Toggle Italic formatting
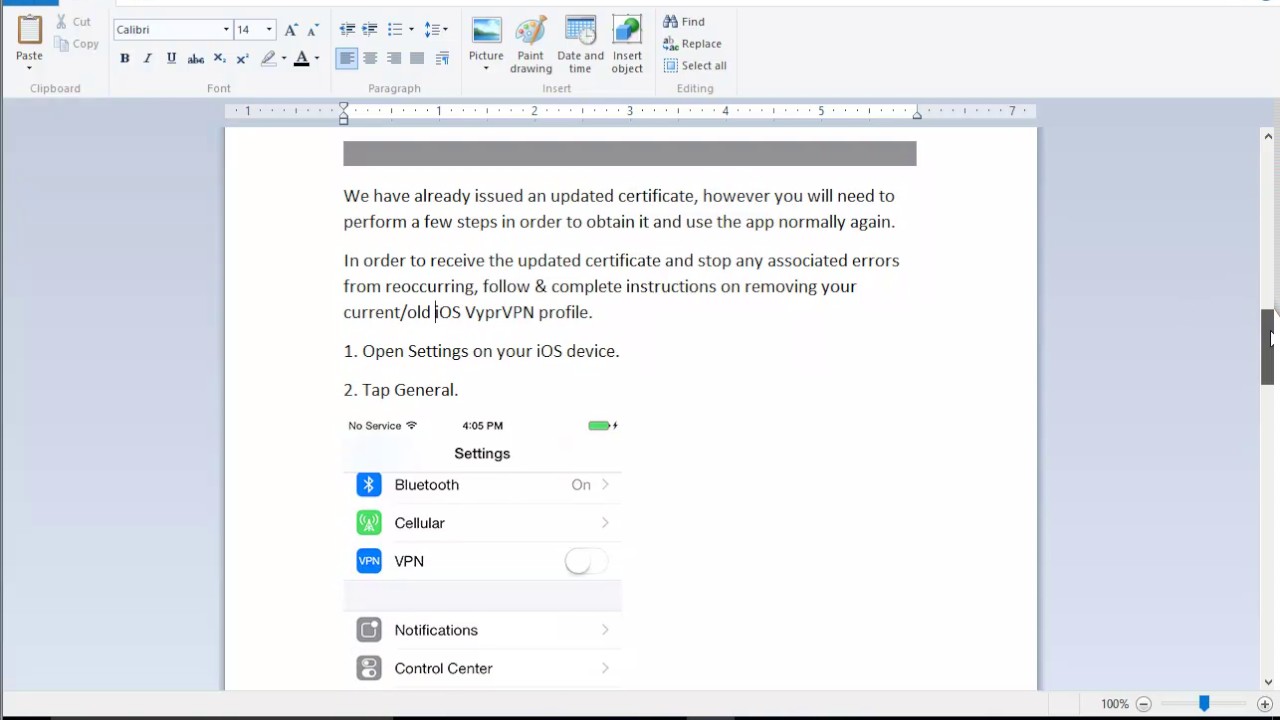Viewport: 1280px width, 720px height. tap(148, 59)
